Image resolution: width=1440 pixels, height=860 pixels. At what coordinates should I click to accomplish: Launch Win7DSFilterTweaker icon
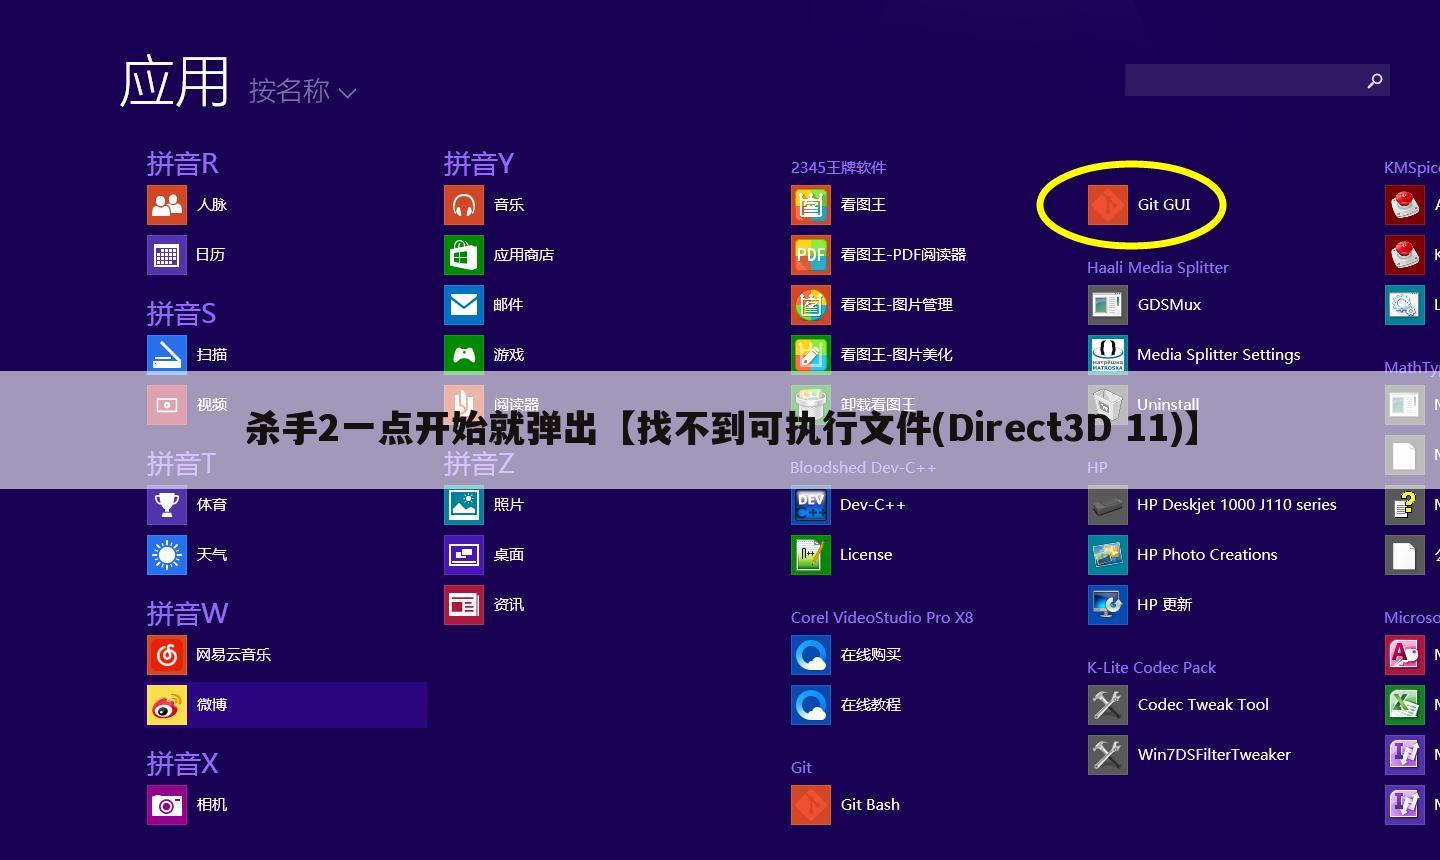pos(1108,755)
